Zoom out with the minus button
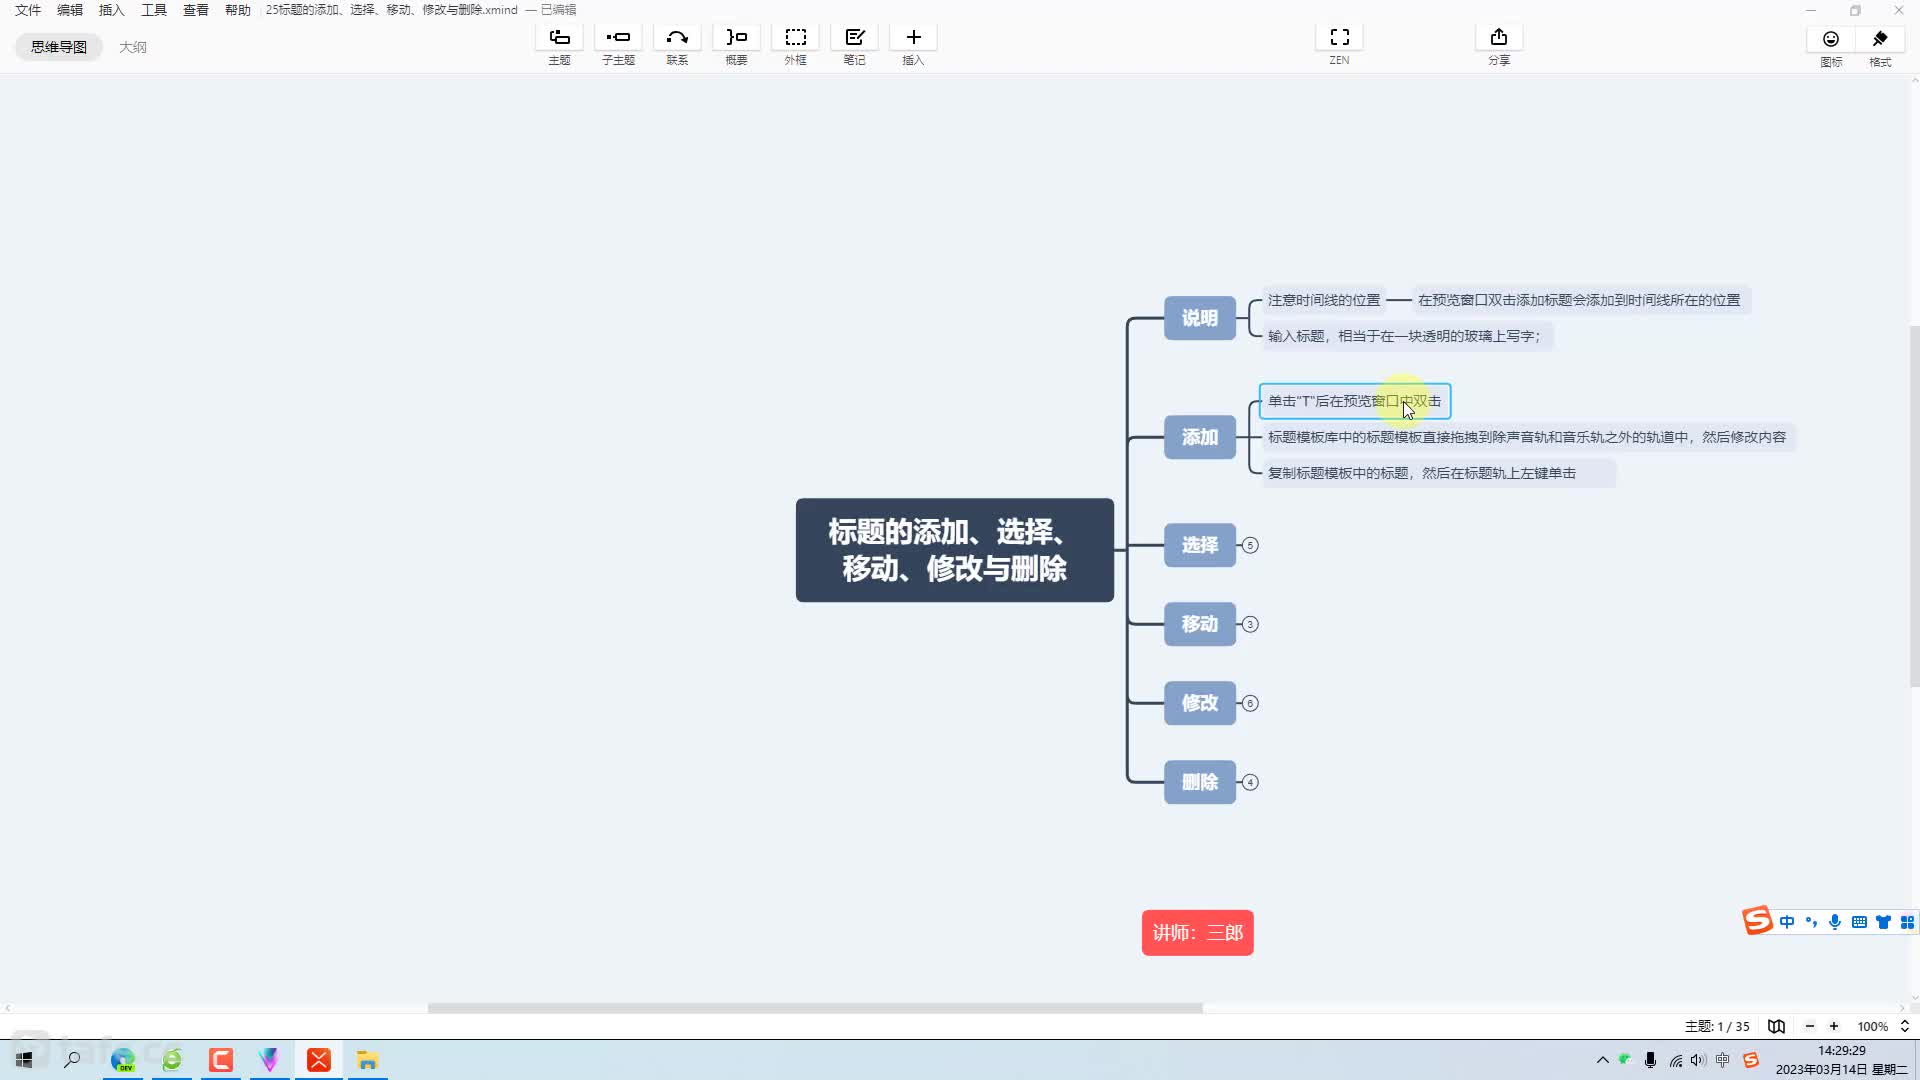Image resolution: width=1920 pixels, height=1080 pixels. (x=1809, y=1026)
